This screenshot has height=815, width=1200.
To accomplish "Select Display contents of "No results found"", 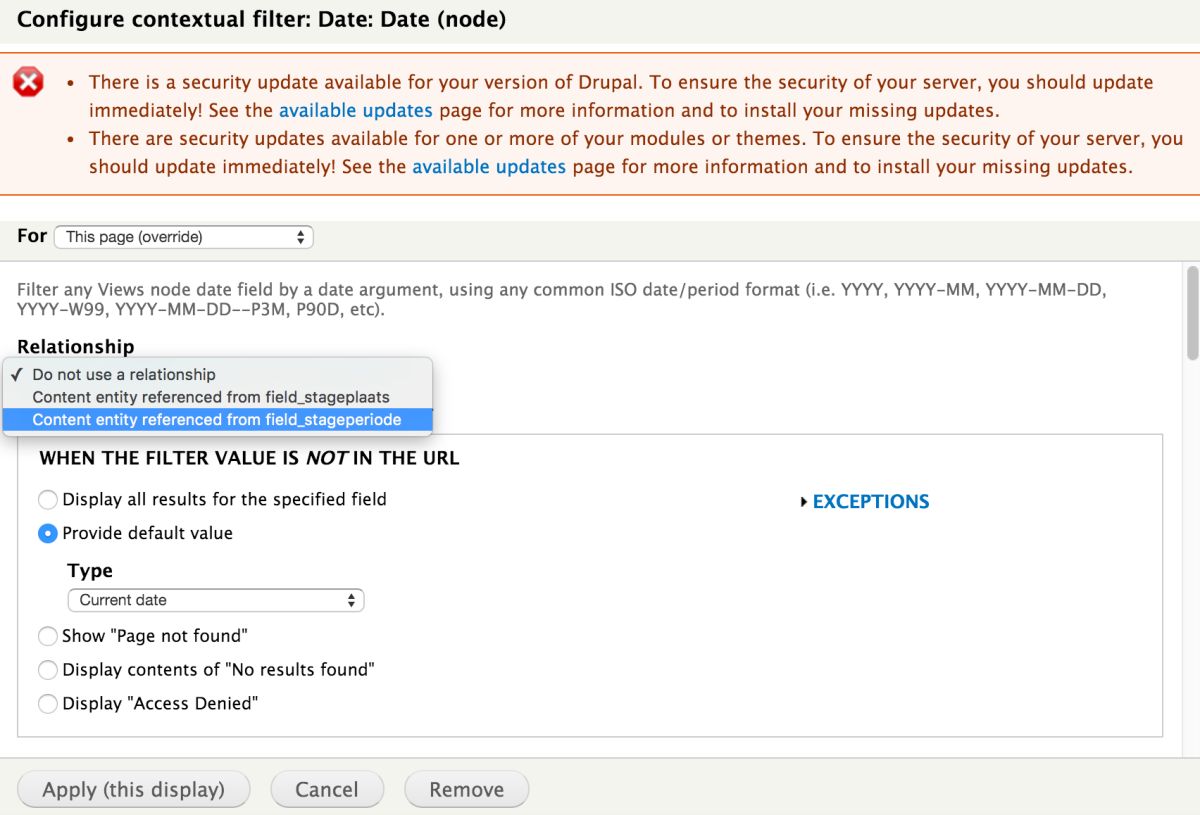I will tap(48, 669).
